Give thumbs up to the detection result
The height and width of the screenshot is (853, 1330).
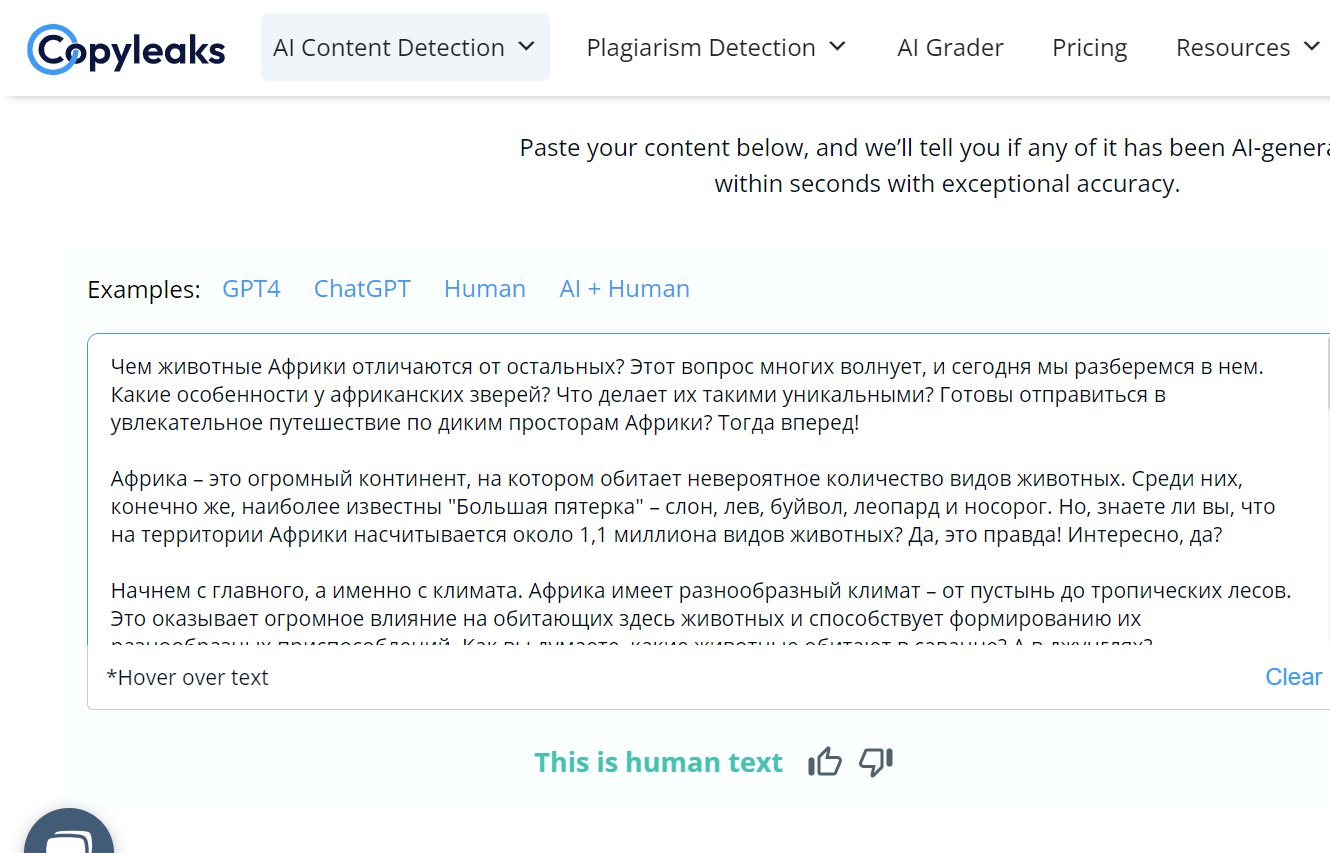pos(824,761)
